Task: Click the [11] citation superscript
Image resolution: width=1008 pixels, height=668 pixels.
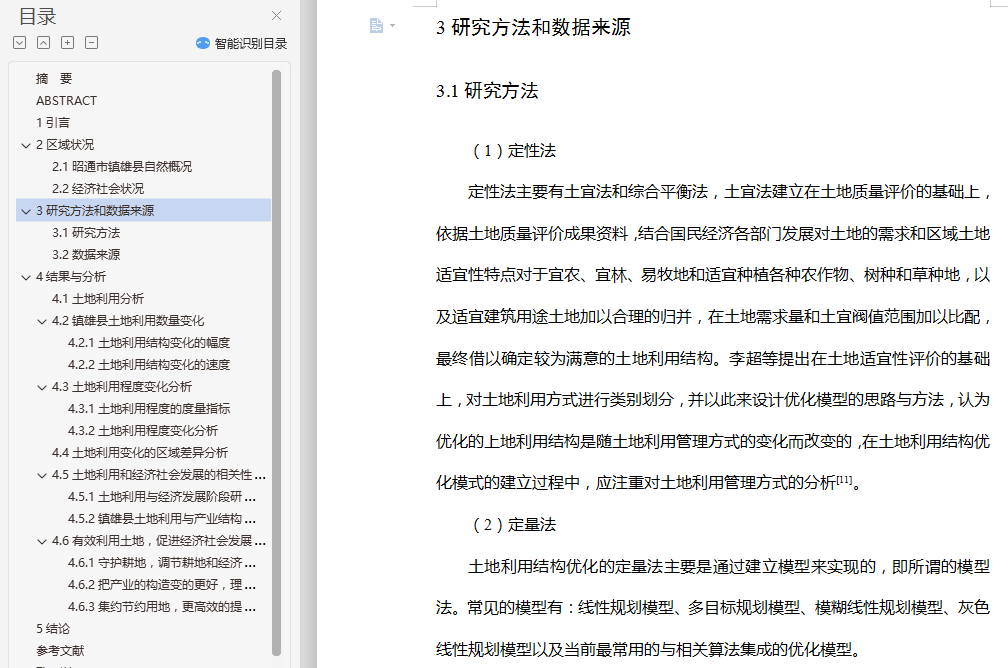Action: click(844, 479)
